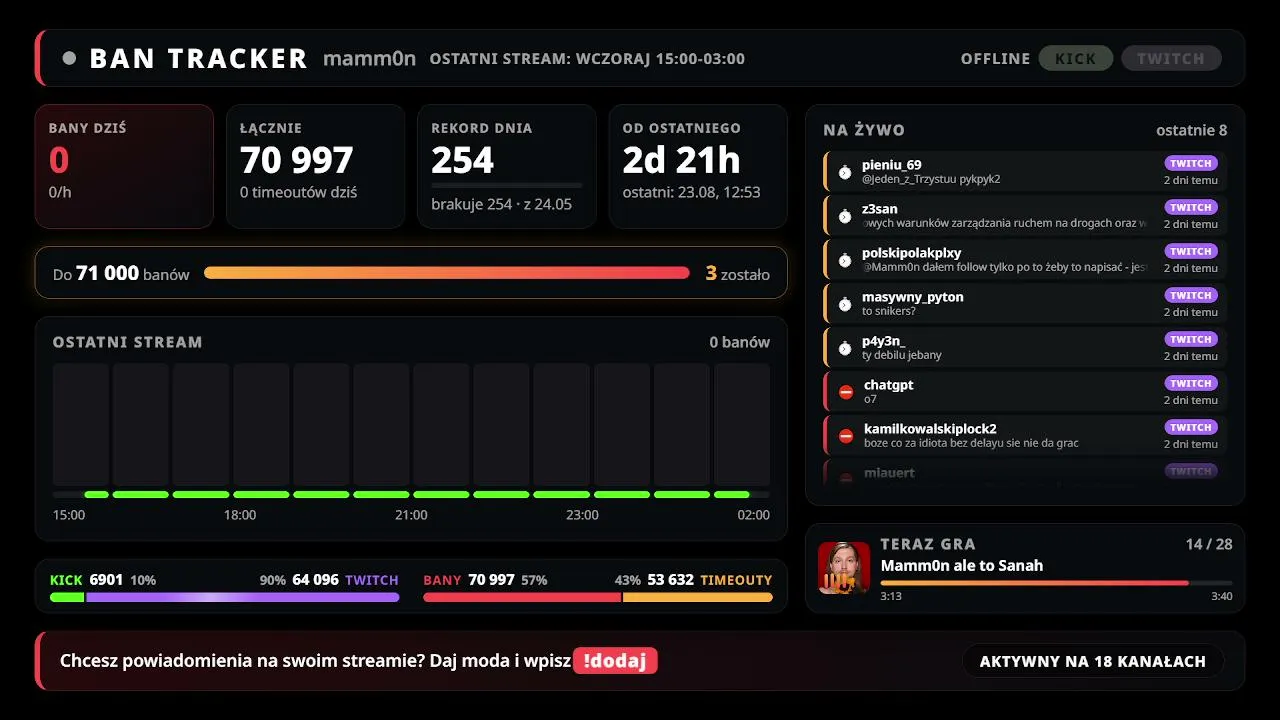The width and height of the screenshot is (1280, 720).
Task: Click the timeout stopwatch icon beside z3san
Action: (845, 216)
